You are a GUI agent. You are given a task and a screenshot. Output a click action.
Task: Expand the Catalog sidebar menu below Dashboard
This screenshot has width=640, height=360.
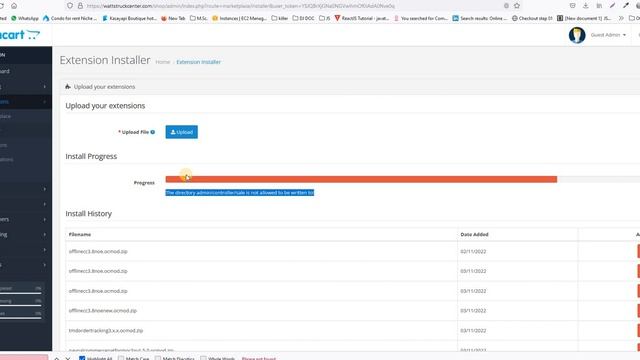[26, 87]
